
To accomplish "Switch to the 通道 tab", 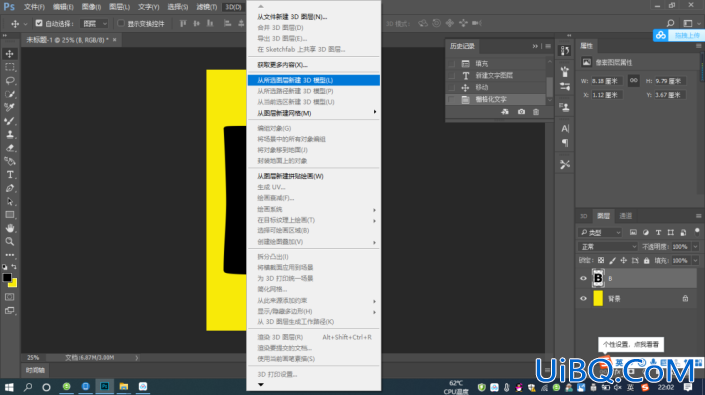I will [625, 216].
